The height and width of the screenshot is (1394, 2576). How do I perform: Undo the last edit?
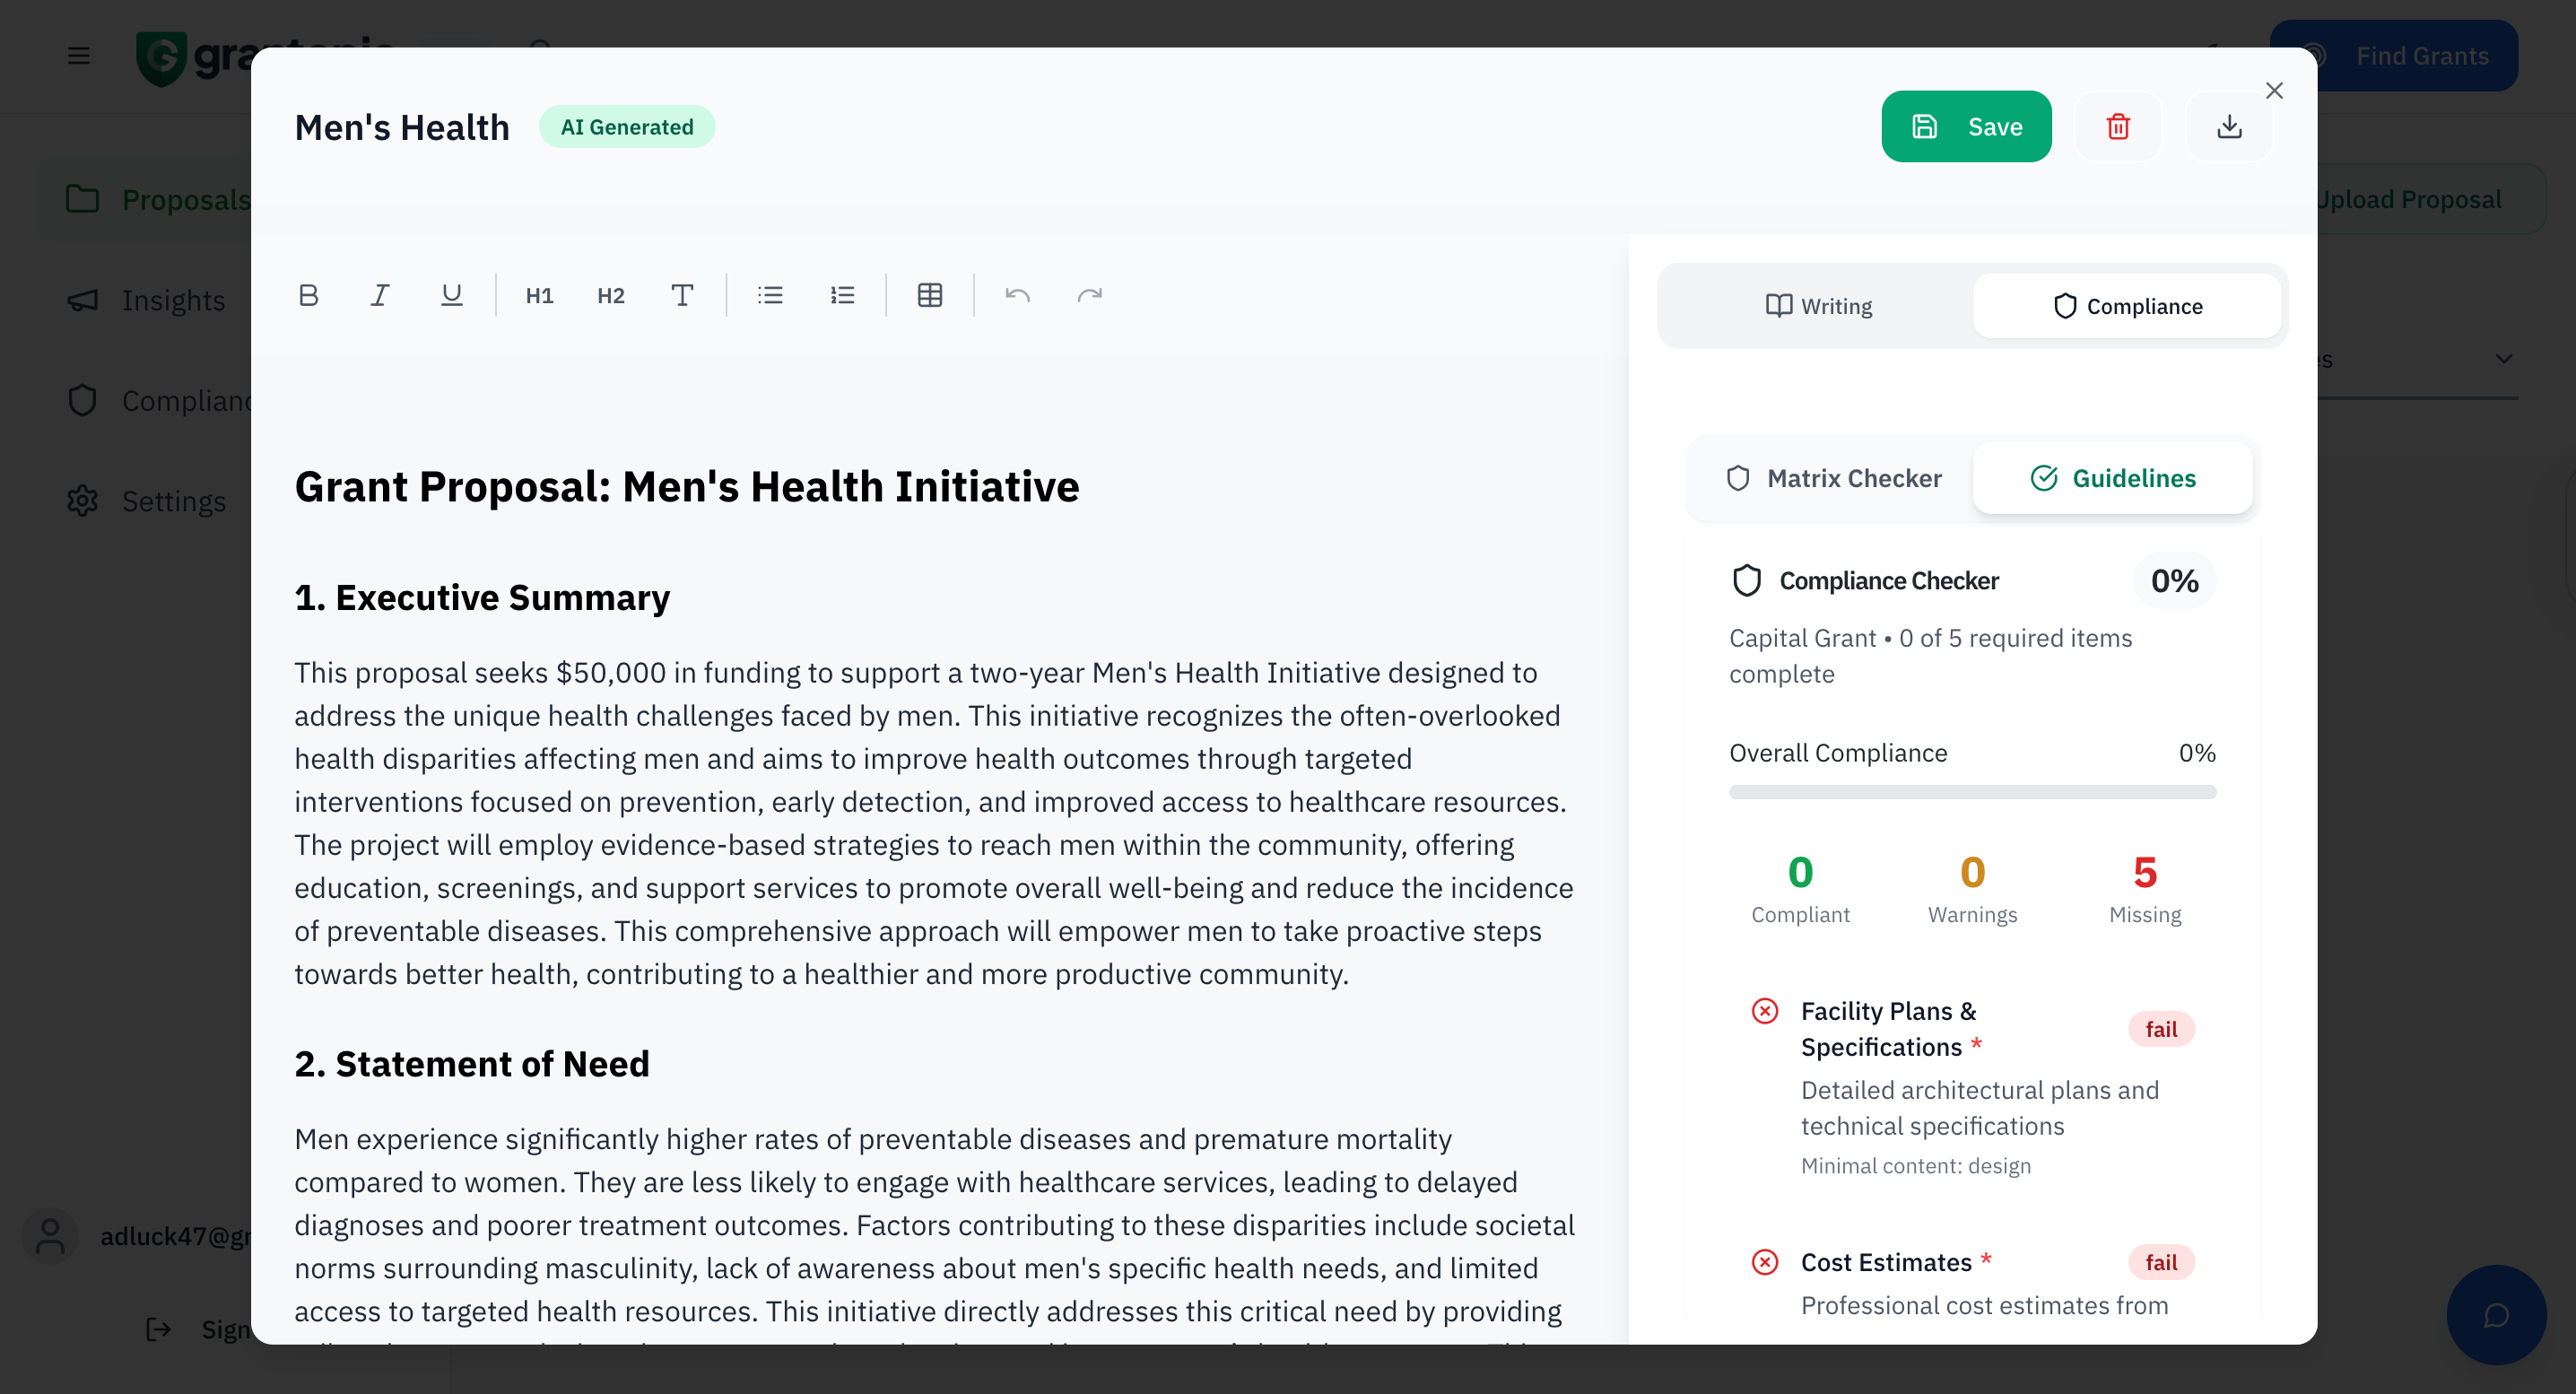point(1017,295)
